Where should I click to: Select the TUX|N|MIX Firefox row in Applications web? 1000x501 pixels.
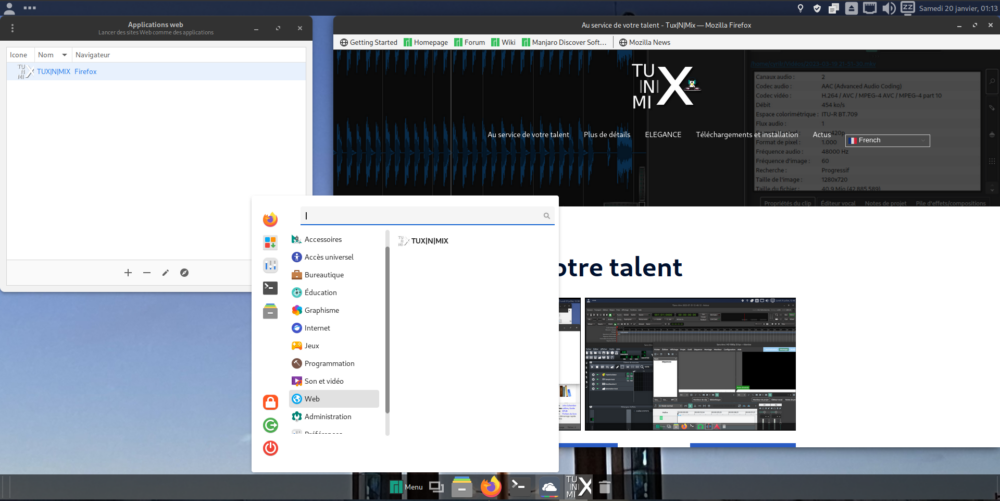pyautogui.click(x=156, y=71)
